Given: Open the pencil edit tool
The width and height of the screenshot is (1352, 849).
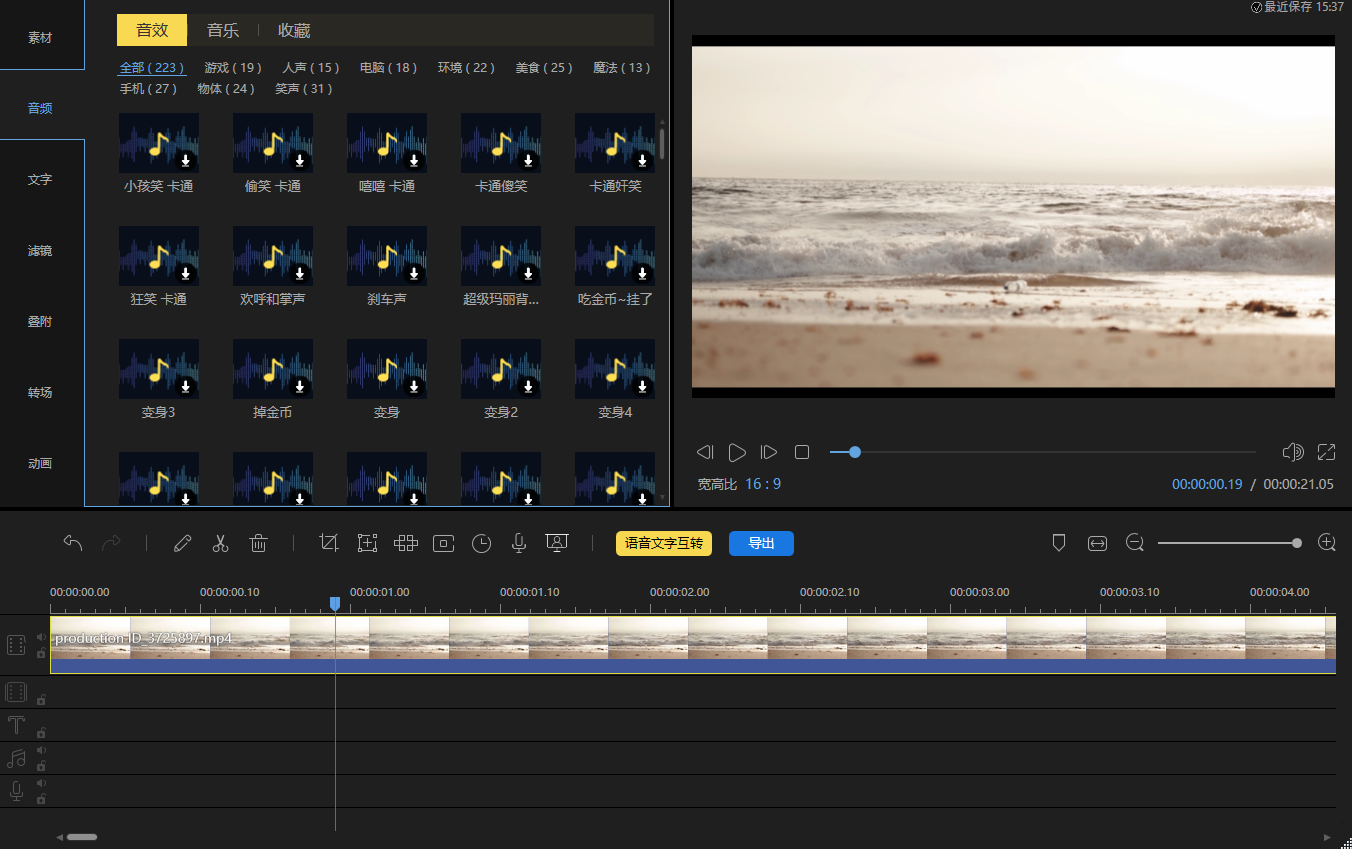Looking at the screenshot, I should (x=182, y=543).
